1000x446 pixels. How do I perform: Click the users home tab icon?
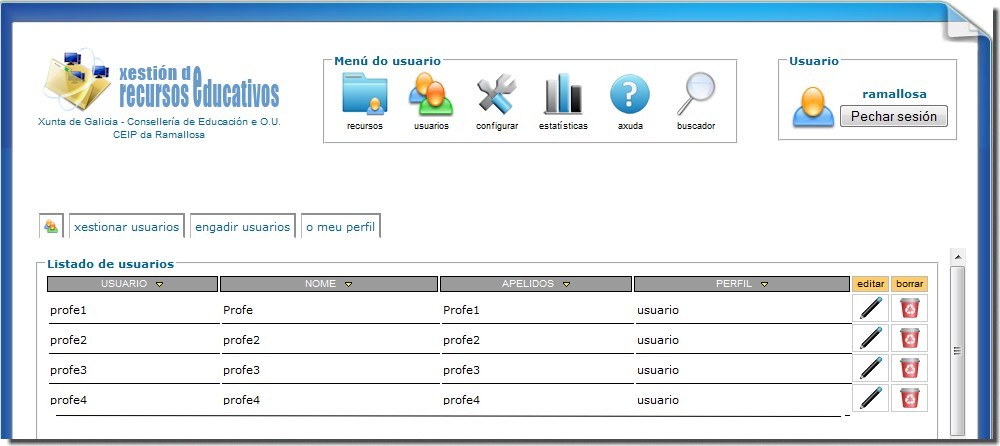pyautogui.click(x=51, y=227)
